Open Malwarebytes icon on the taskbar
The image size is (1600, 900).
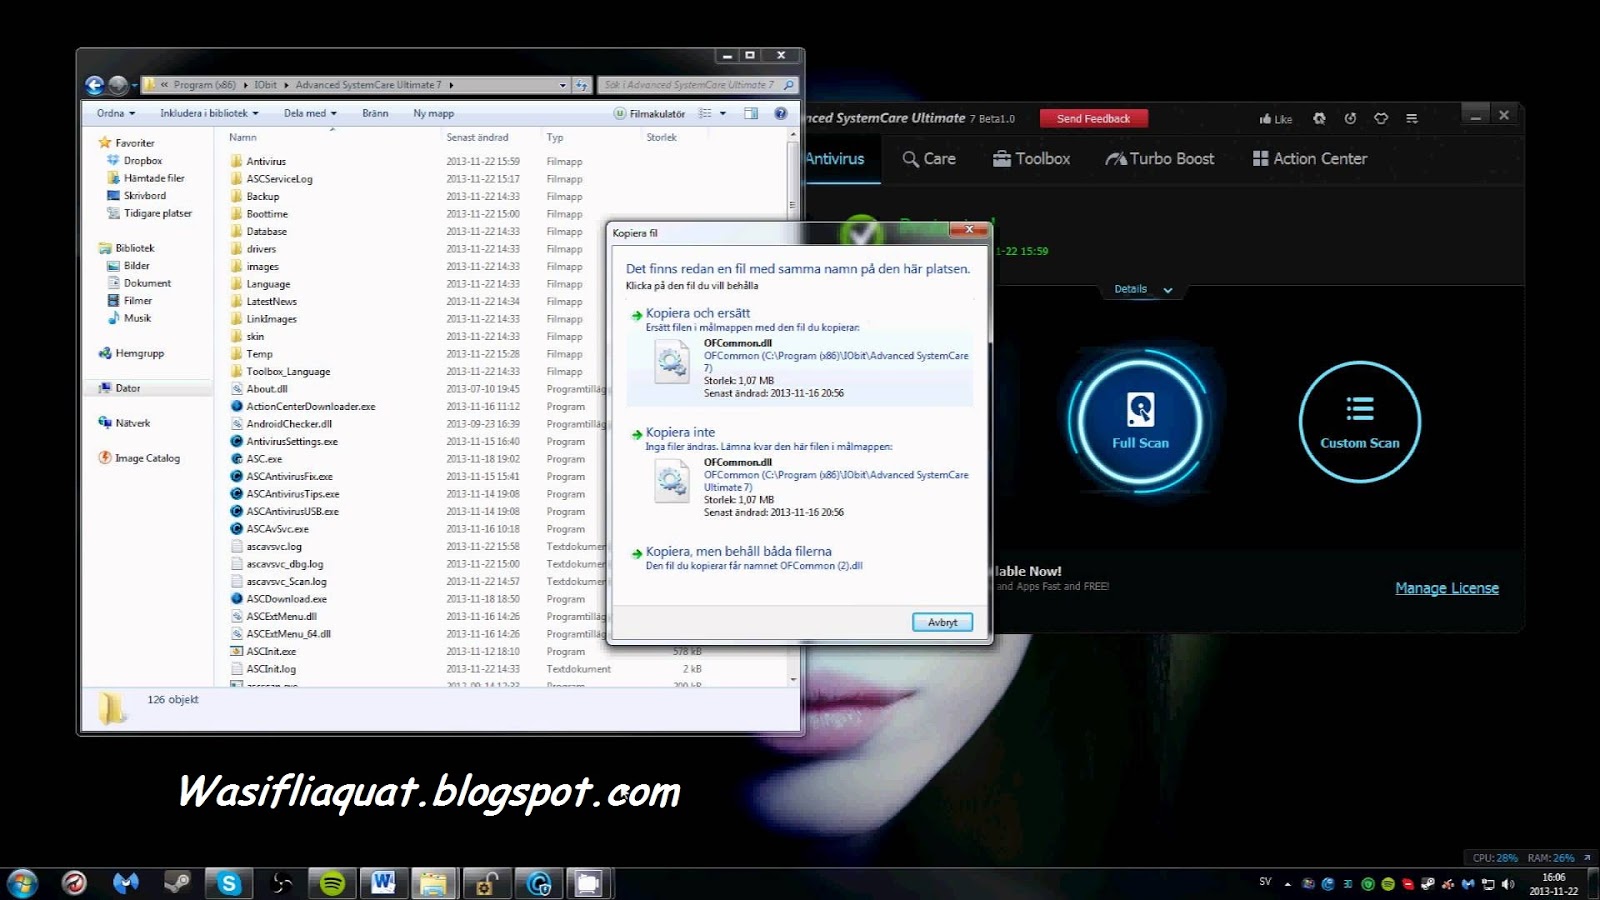tap(126, 883)
